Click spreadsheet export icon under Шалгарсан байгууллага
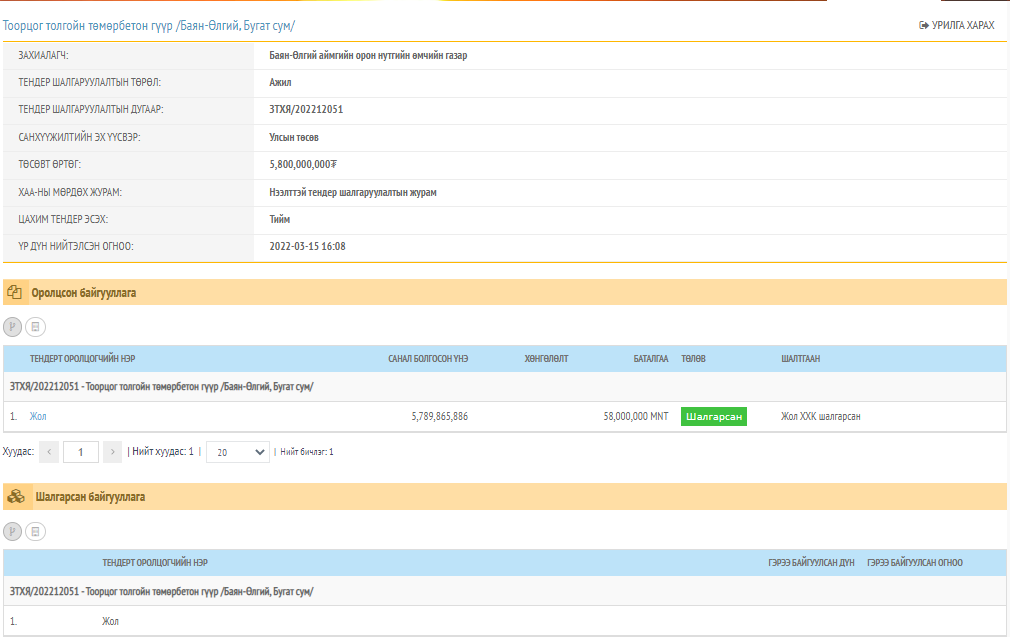Viewport: 1010px width, 637px height. coord(35,532)
